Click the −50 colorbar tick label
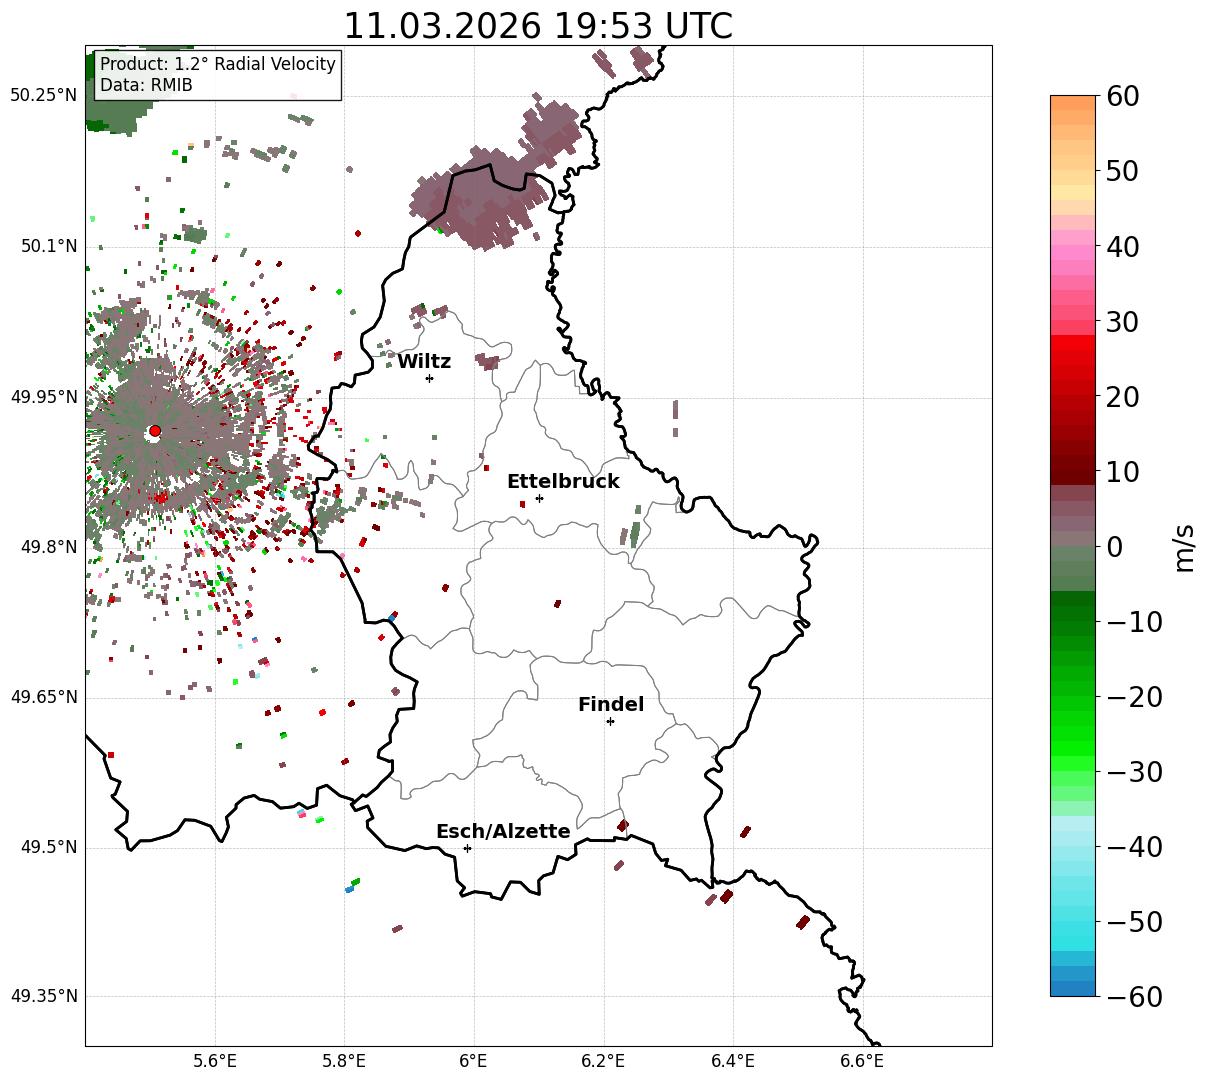 (1134, 922)
